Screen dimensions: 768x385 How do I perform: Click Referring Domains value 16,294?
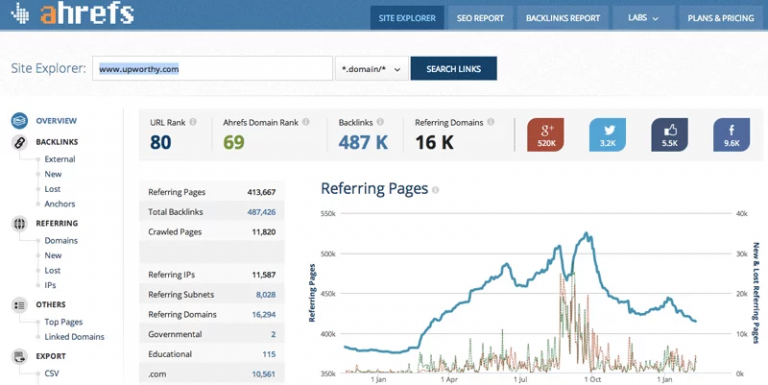click(x=264, y=314)
